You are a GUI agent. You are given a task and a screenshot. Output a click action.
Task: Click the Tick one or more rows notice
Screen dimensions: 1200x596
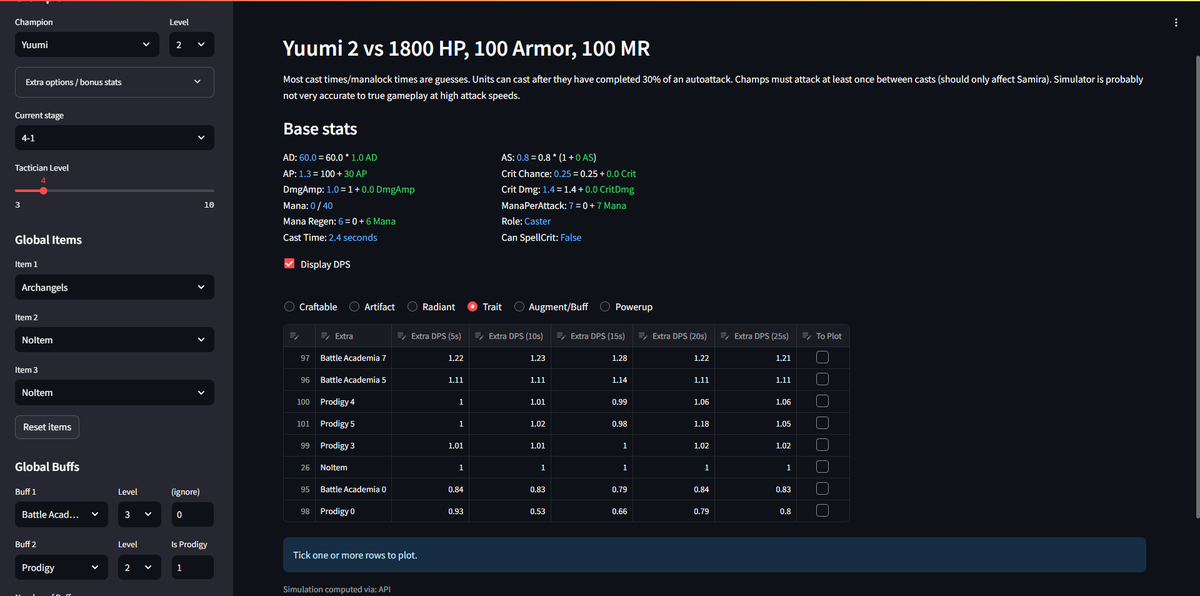click(714, 555)
